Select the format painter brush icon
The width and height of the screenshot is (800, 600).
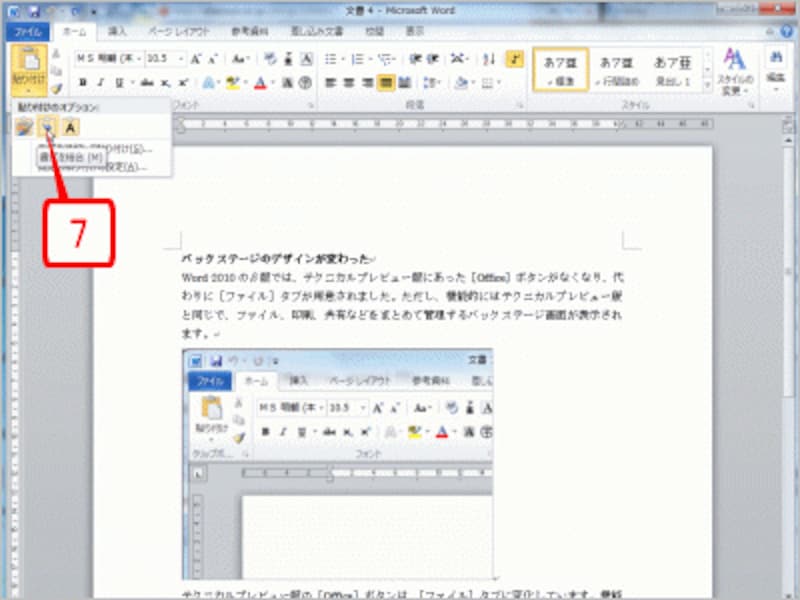click(56, 87)
